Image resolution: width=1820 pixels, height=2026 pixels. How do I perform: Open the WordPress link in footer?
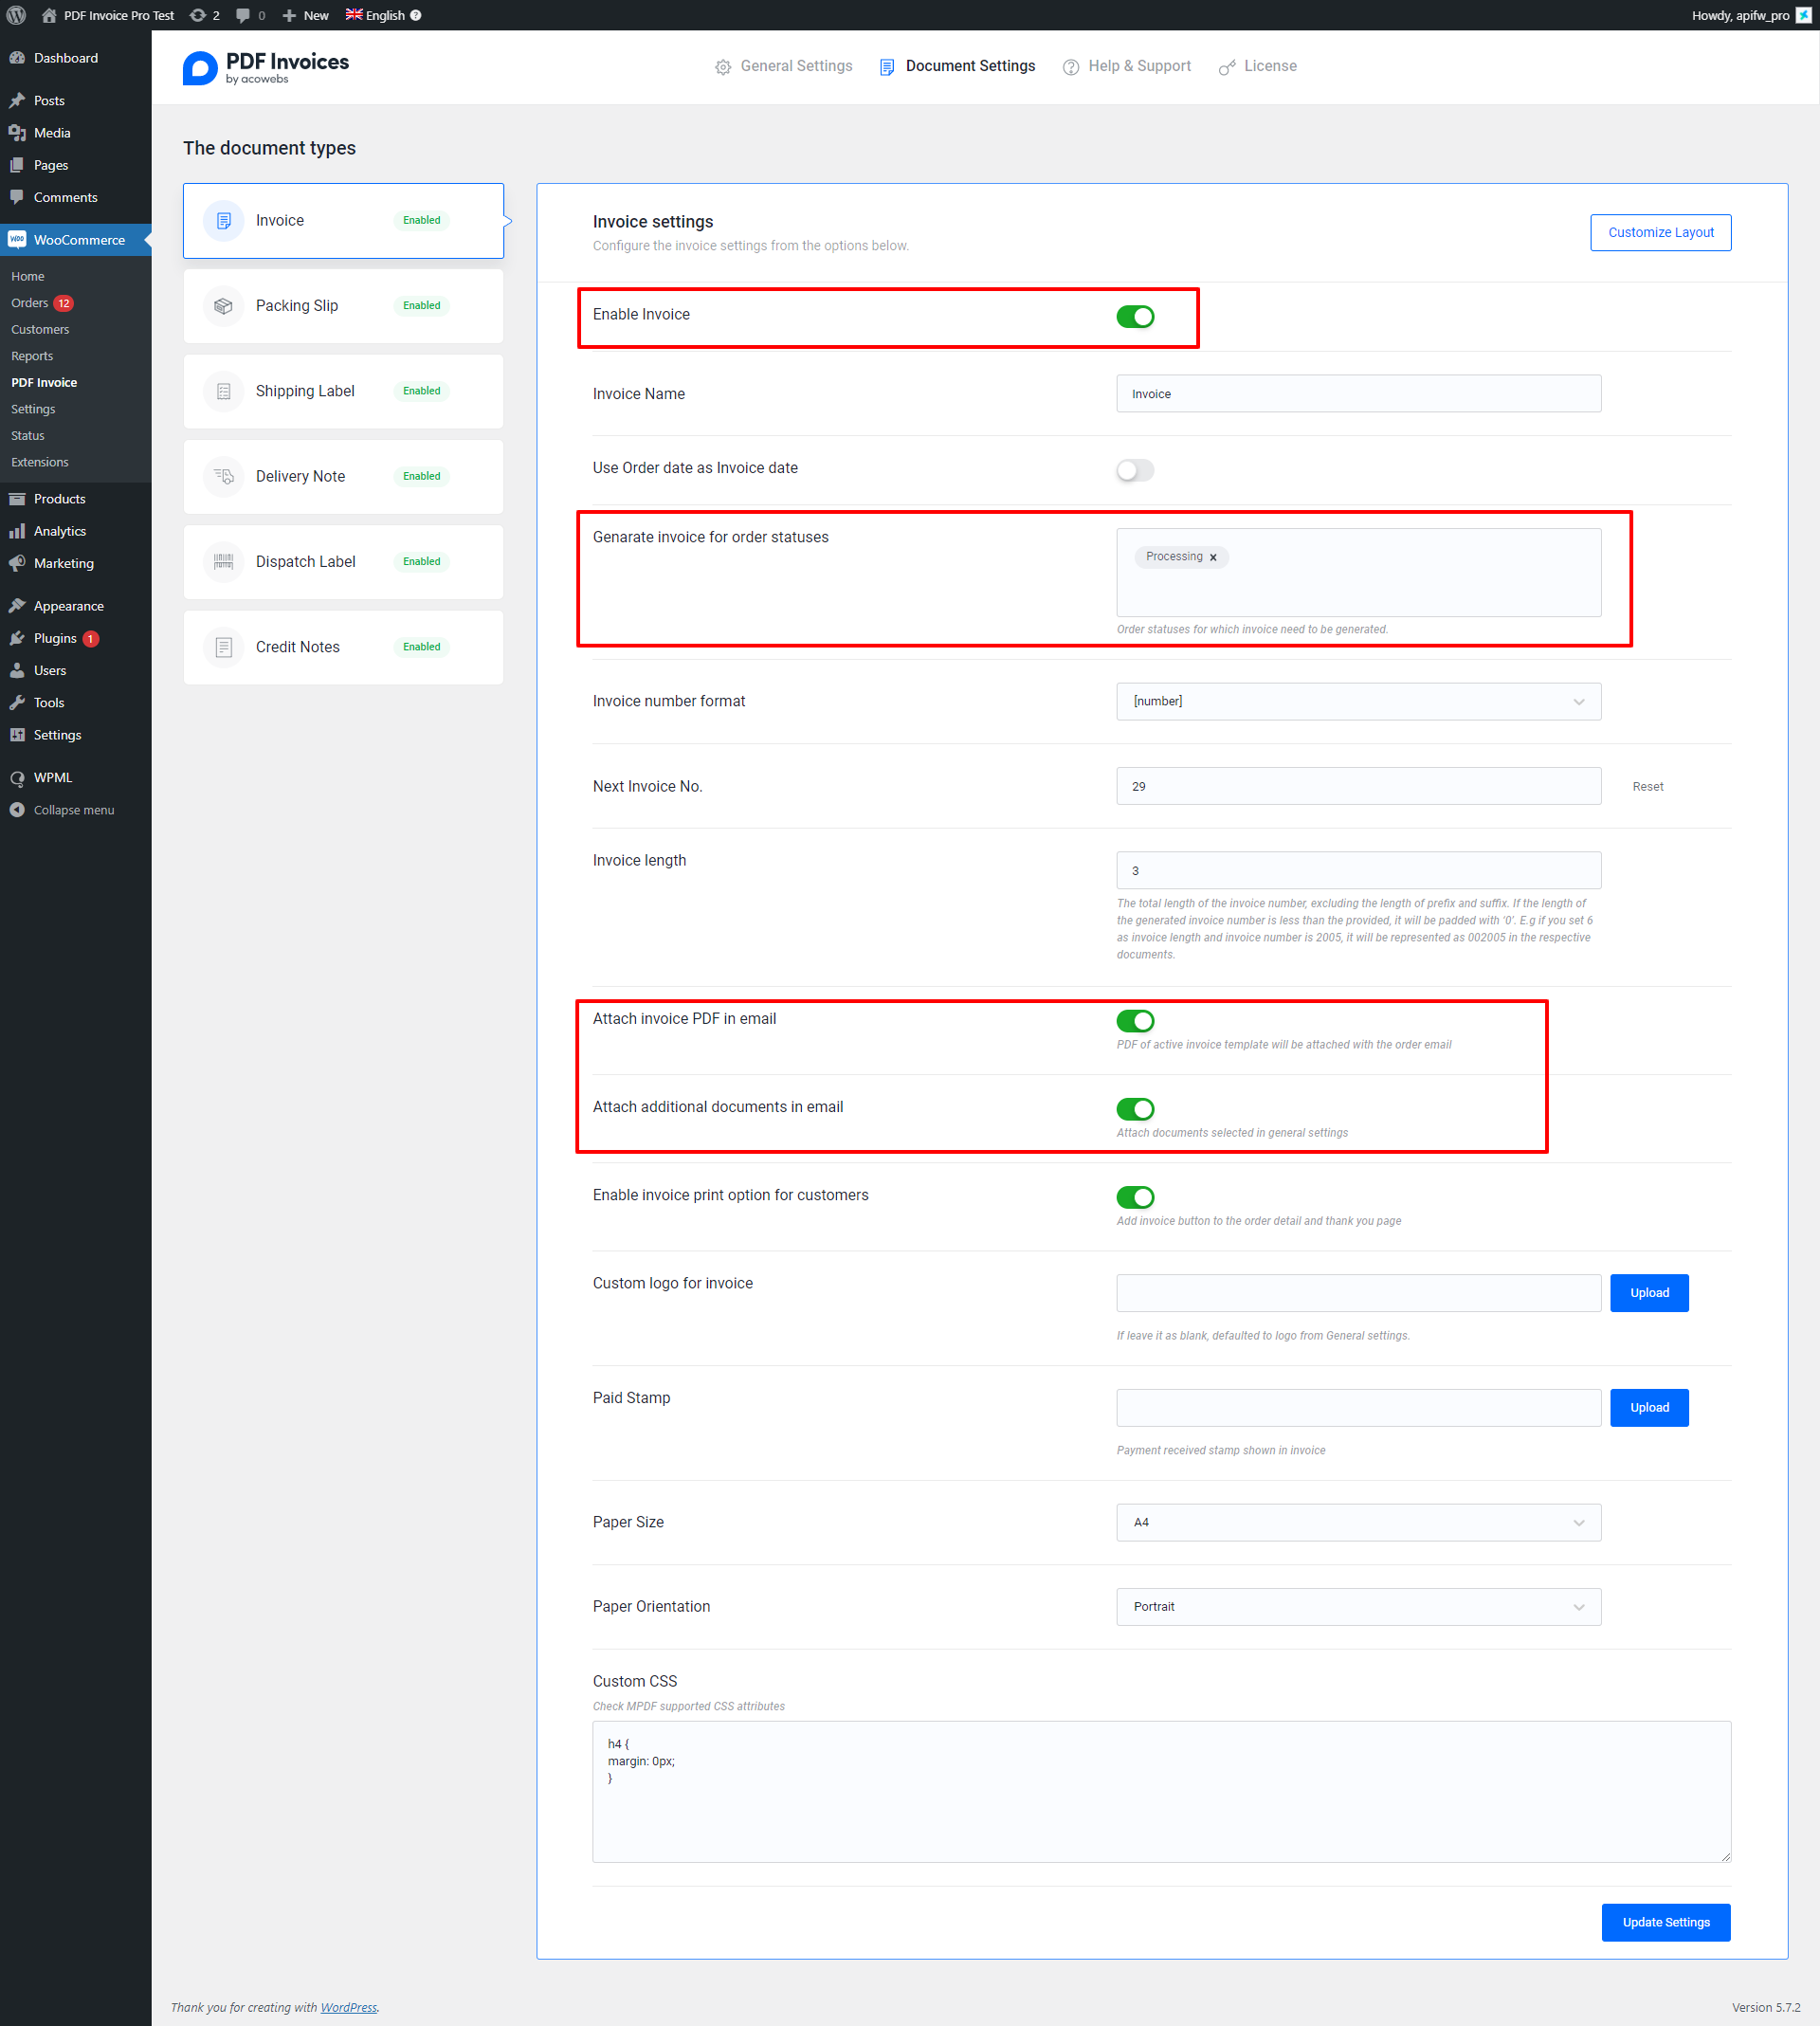348,2007
